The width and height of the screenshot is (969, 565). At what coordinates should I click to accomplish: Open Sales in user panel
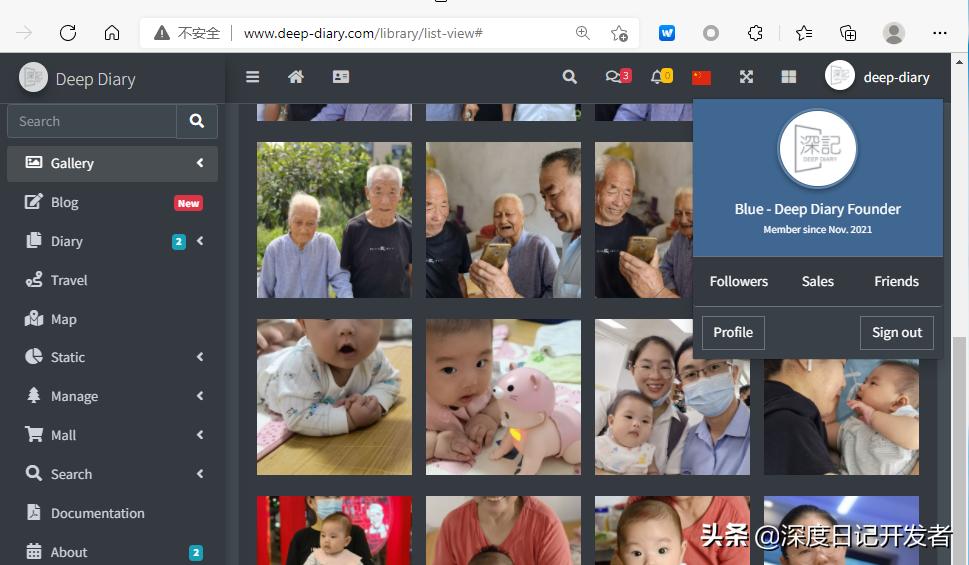[x=818, y=281]
